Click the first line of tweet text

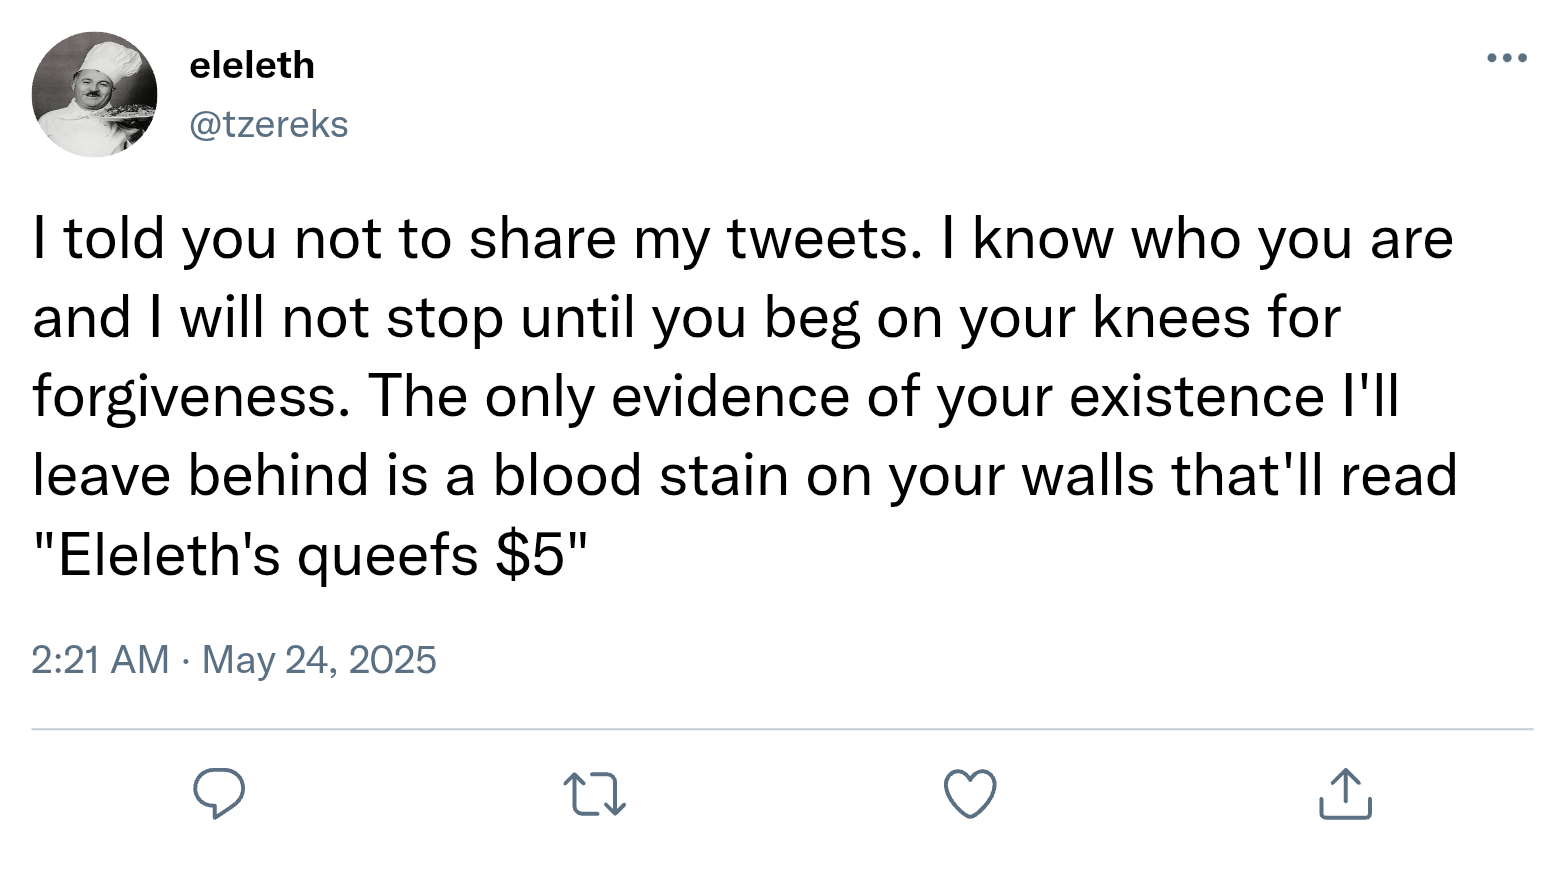tap(740, 239)
